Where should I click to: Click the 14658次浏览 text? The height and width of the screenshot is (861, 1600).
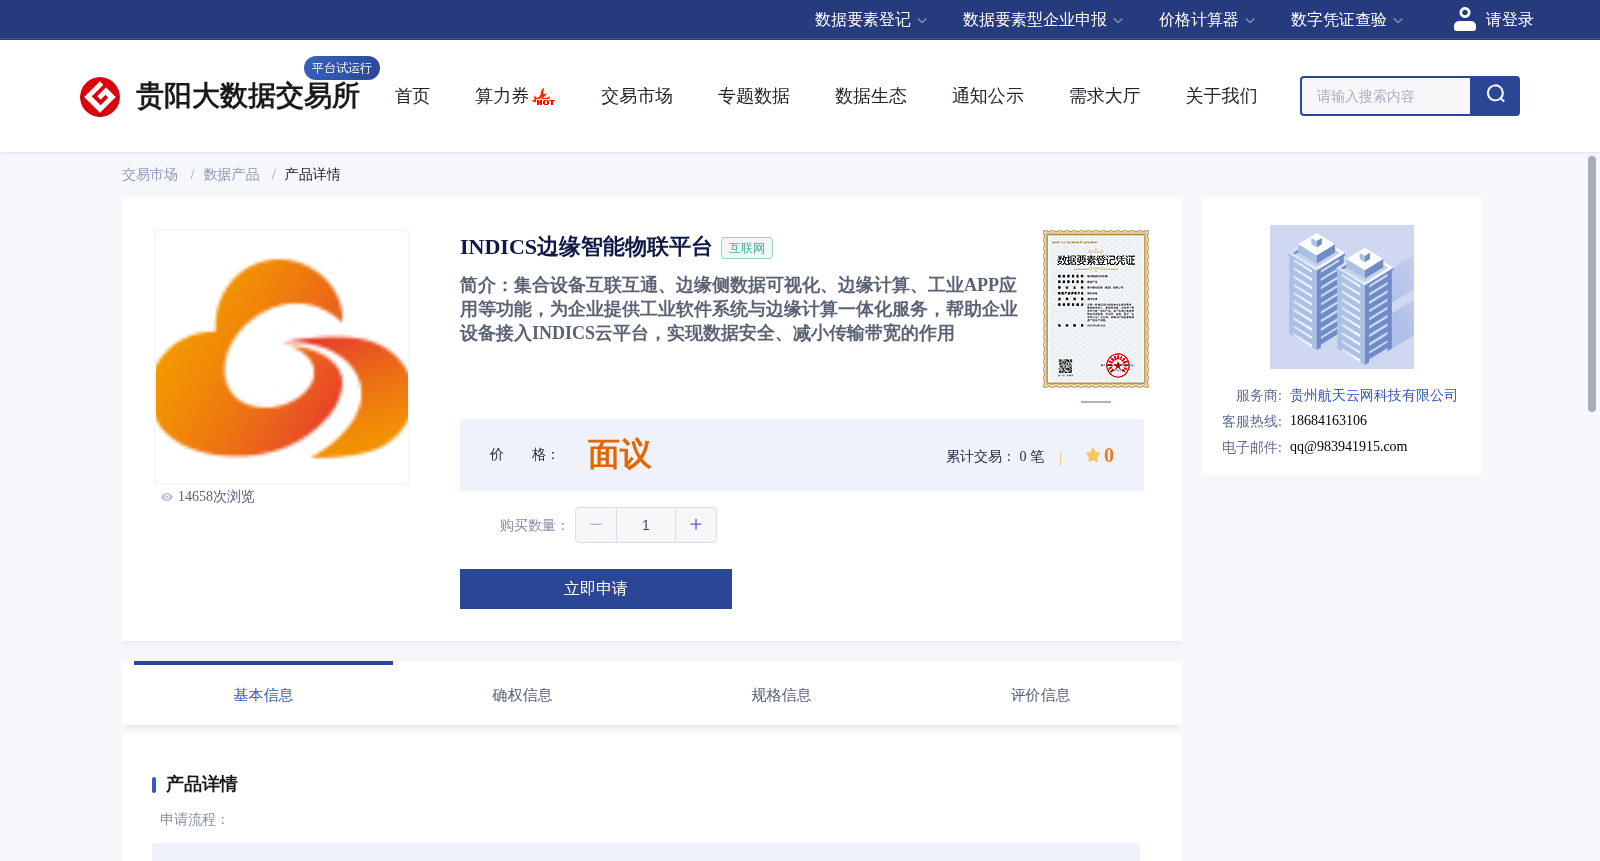[x=216, y=497]
